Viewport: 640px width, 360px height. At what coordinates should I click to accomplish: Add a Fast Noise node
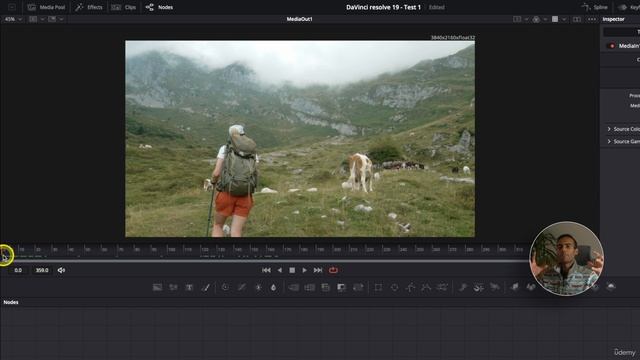pyautogui.click(x=173, y=287)
